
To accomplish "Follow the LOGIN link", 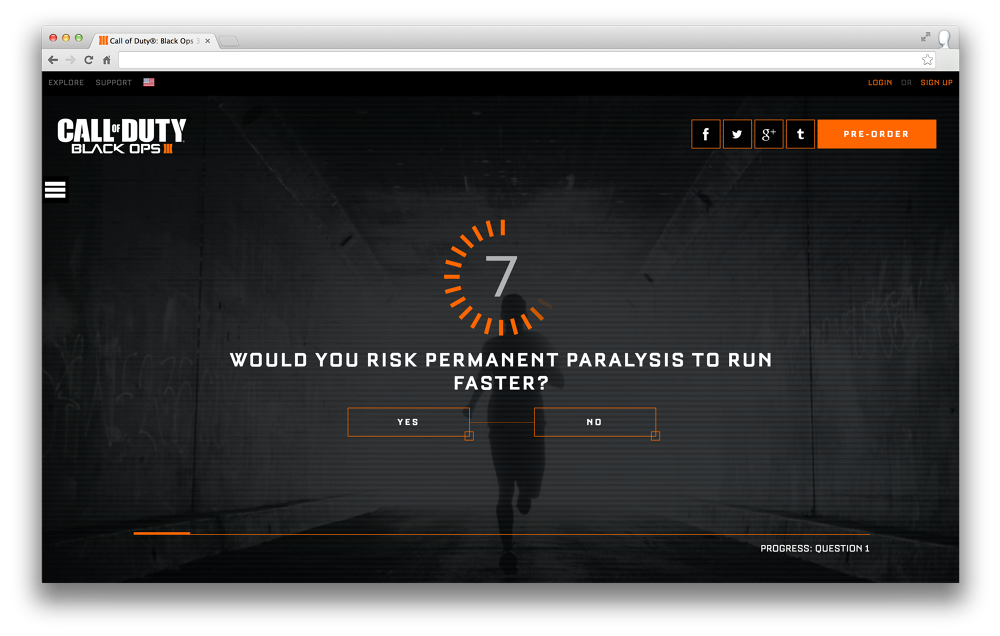I will 880,82.
